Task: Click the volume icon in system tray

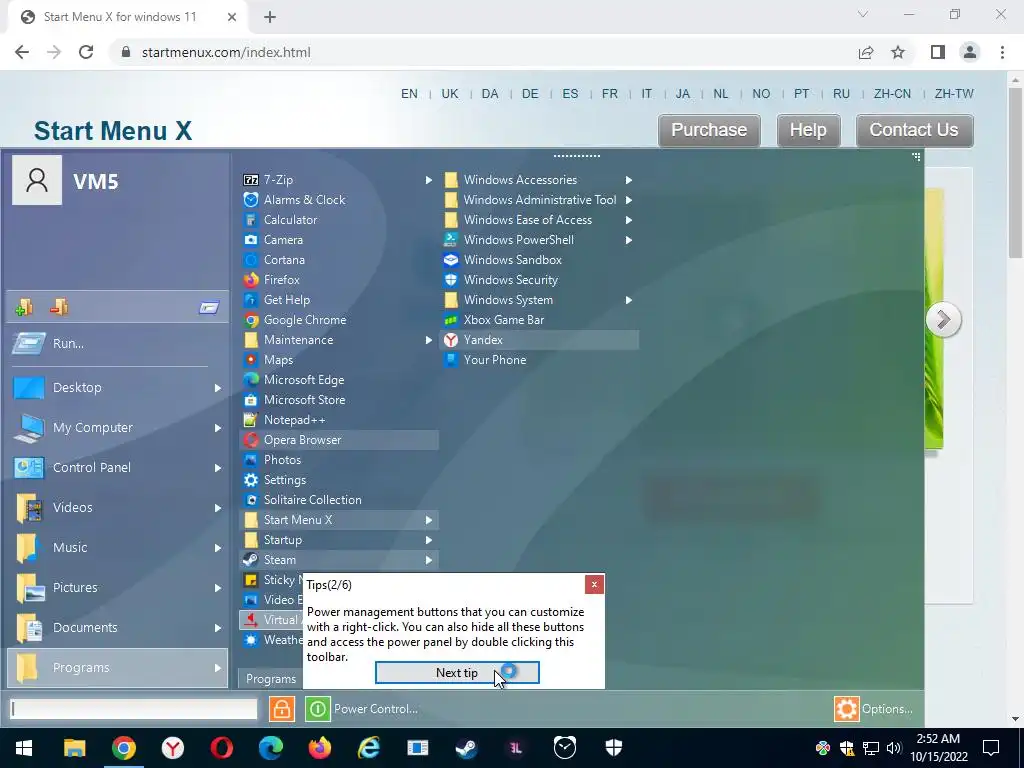Action: 895,748
